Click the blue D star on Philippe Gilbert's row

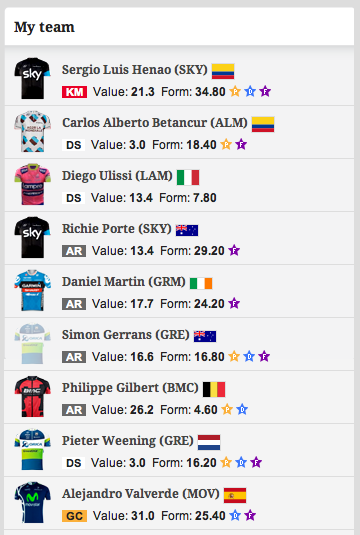tap(242, 409)
